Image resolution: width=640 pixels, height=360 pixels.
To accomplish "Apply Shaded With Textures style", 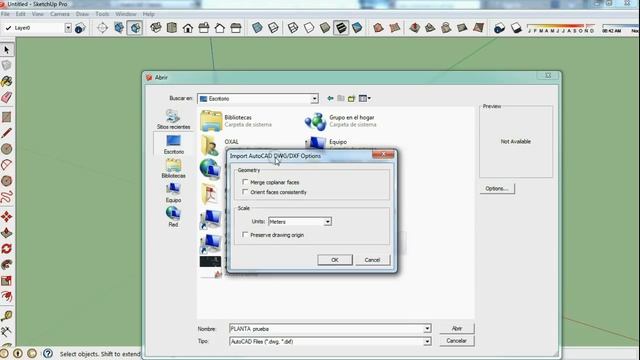I will point(341,28).
